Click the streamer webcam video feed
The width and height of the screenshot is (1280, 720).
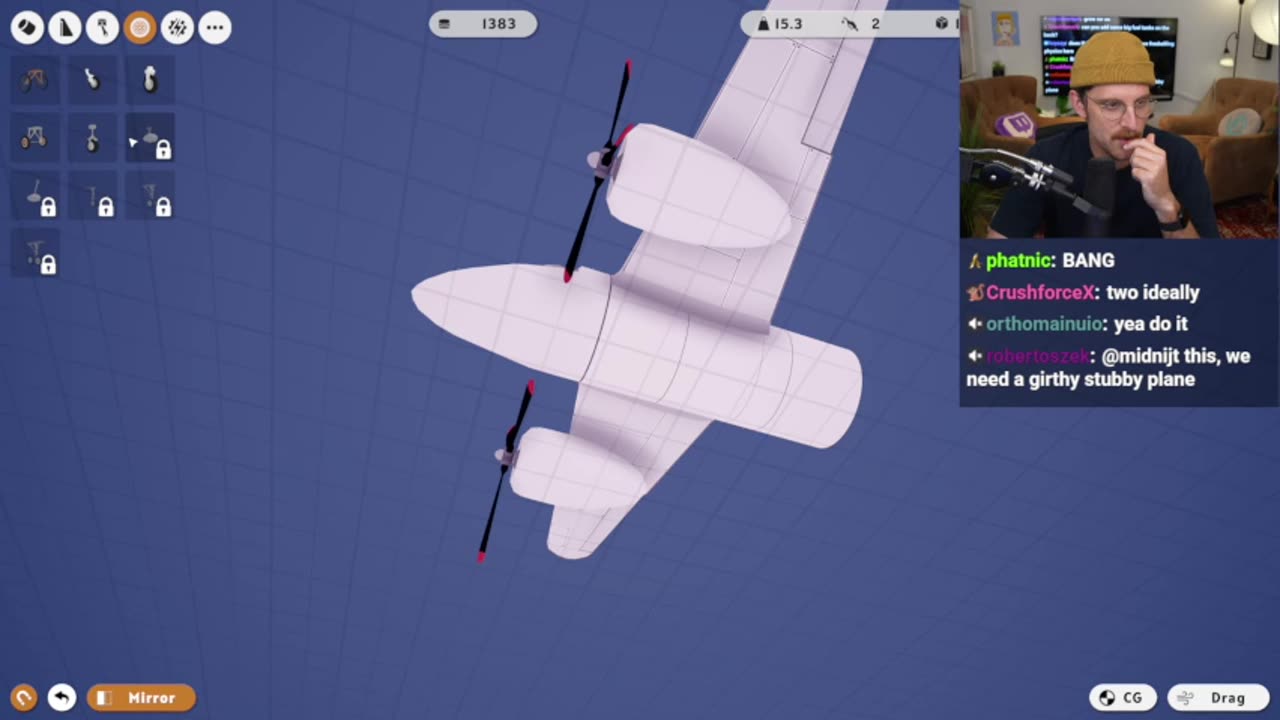pos(1119,119)
